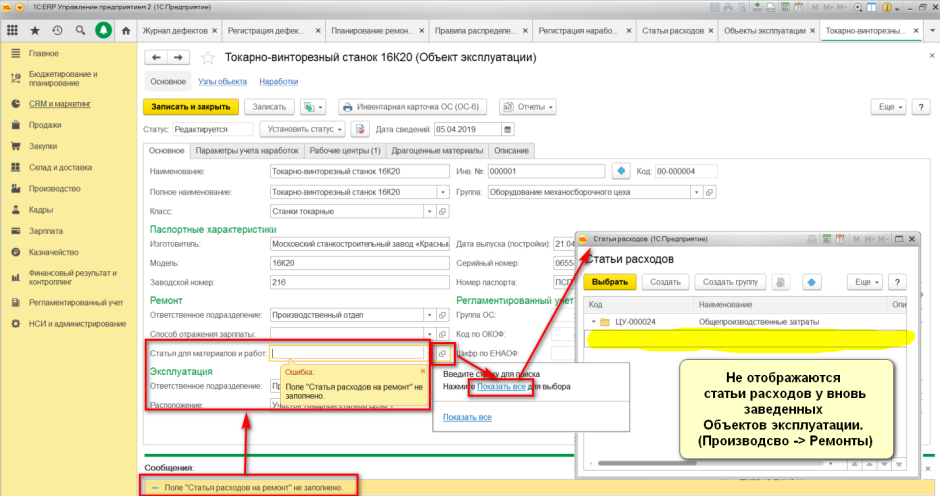Click Записать и закрыть button
940x496 pixels.
point(191,107)
